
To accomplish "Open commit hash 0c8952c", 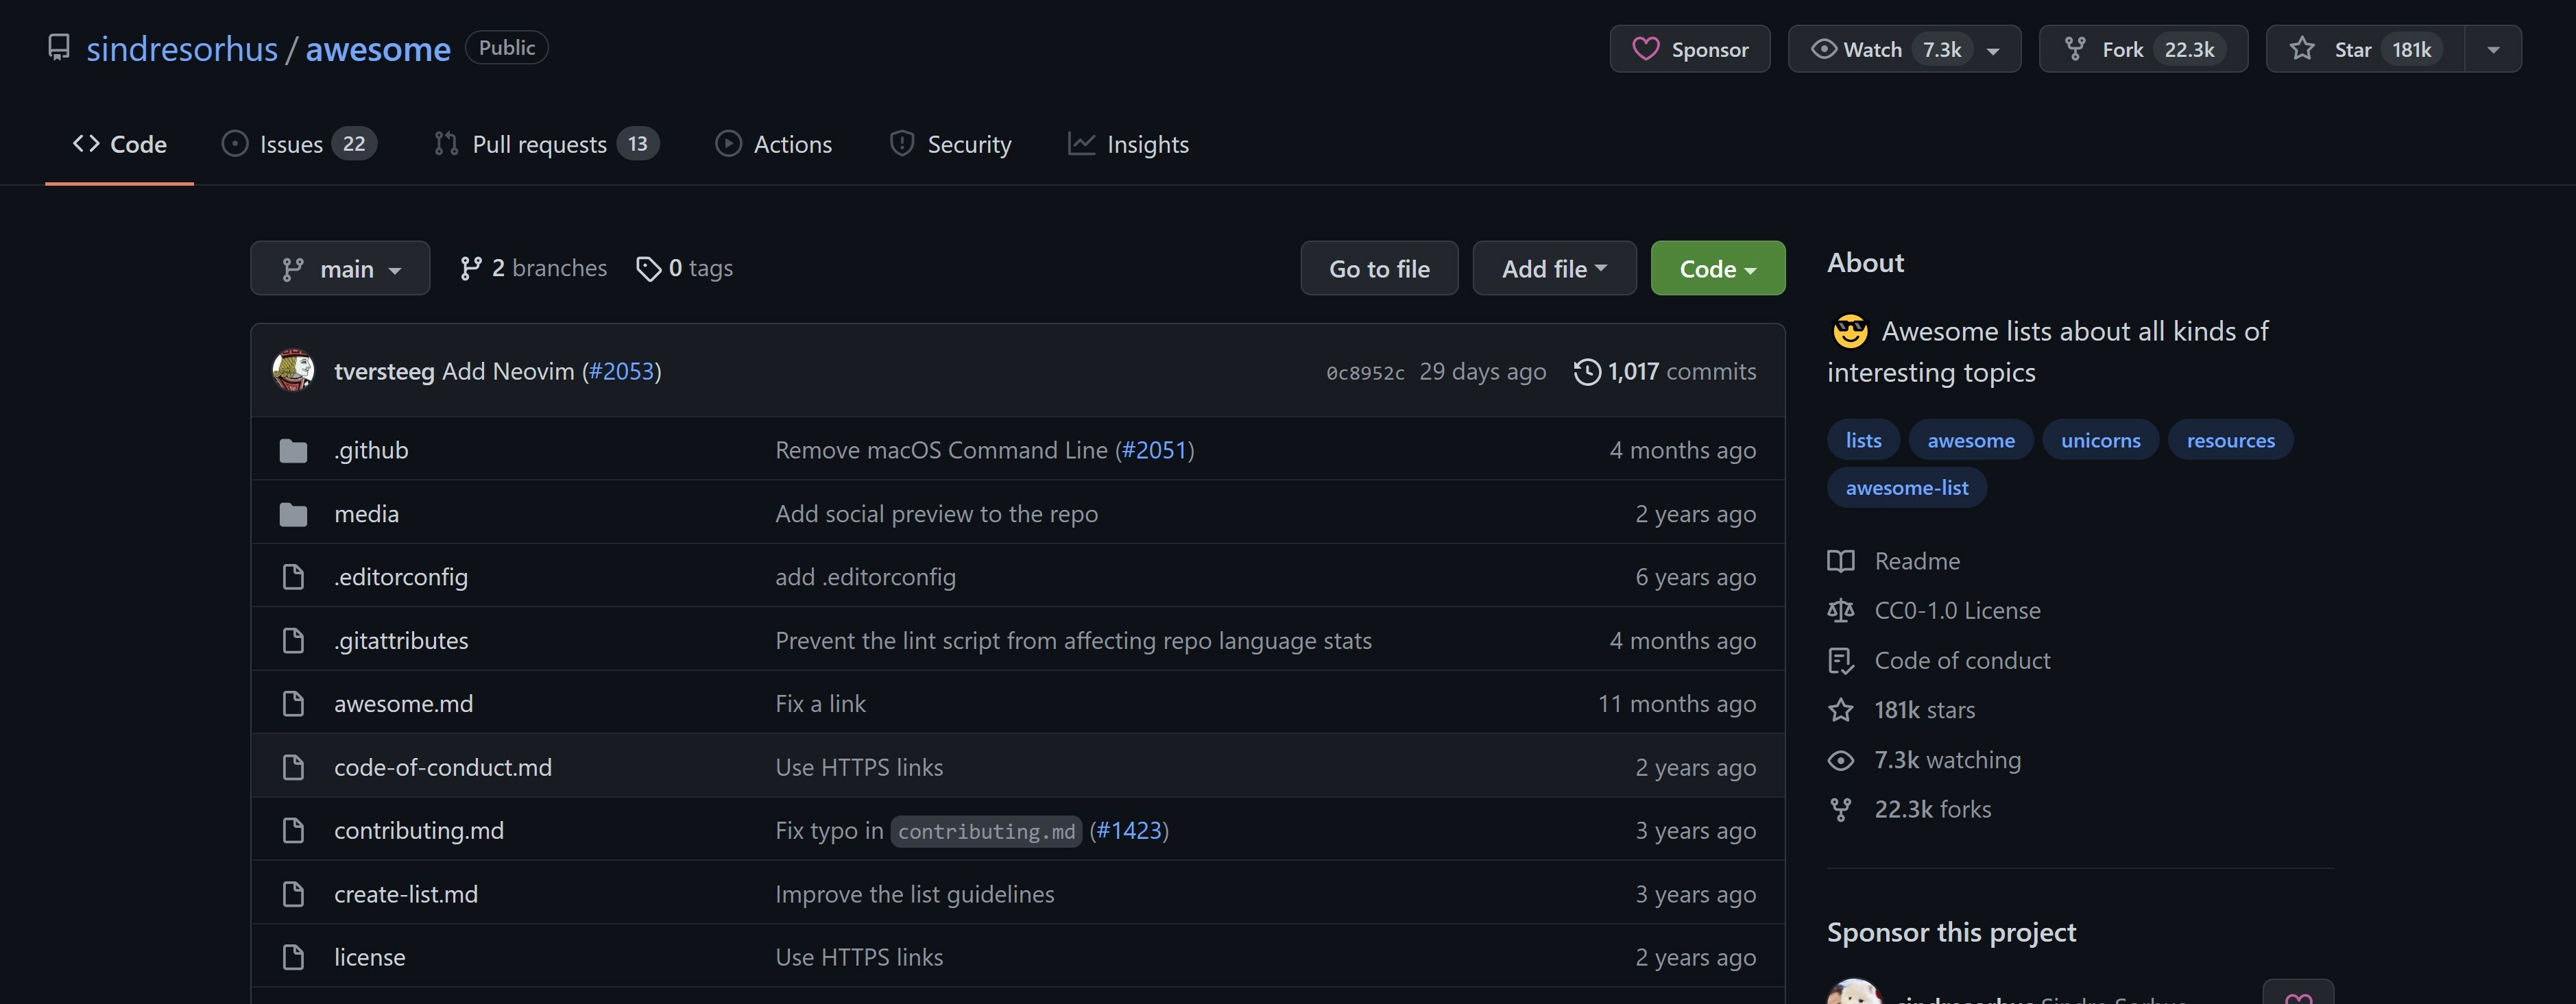I will (x=1365, y=372).
